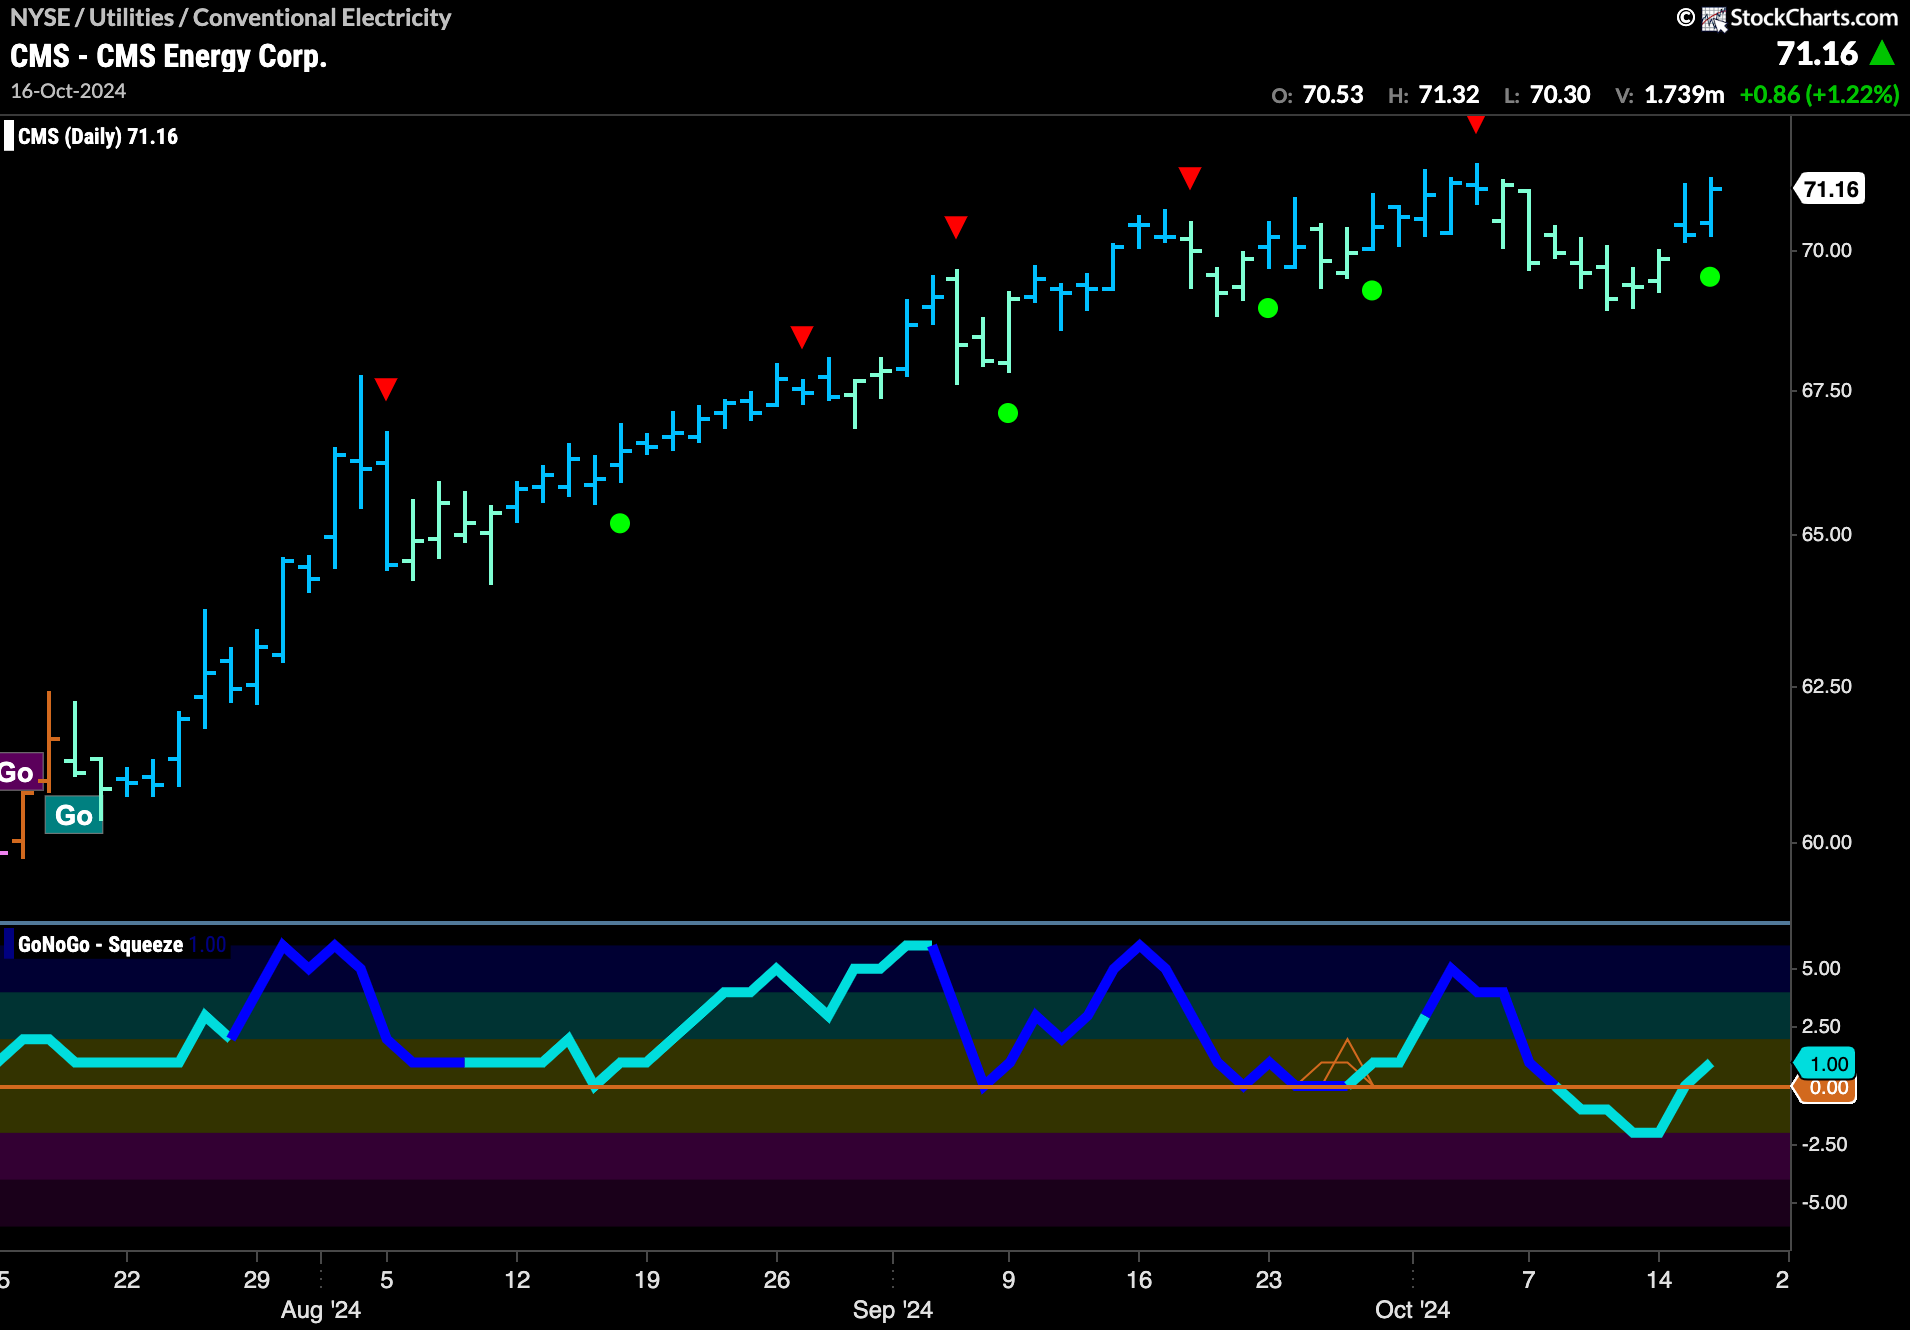Click the -5.00 oscillator axis label
The height and width of the screenshot is (1330, 1910).
tap(1824, 1202)
